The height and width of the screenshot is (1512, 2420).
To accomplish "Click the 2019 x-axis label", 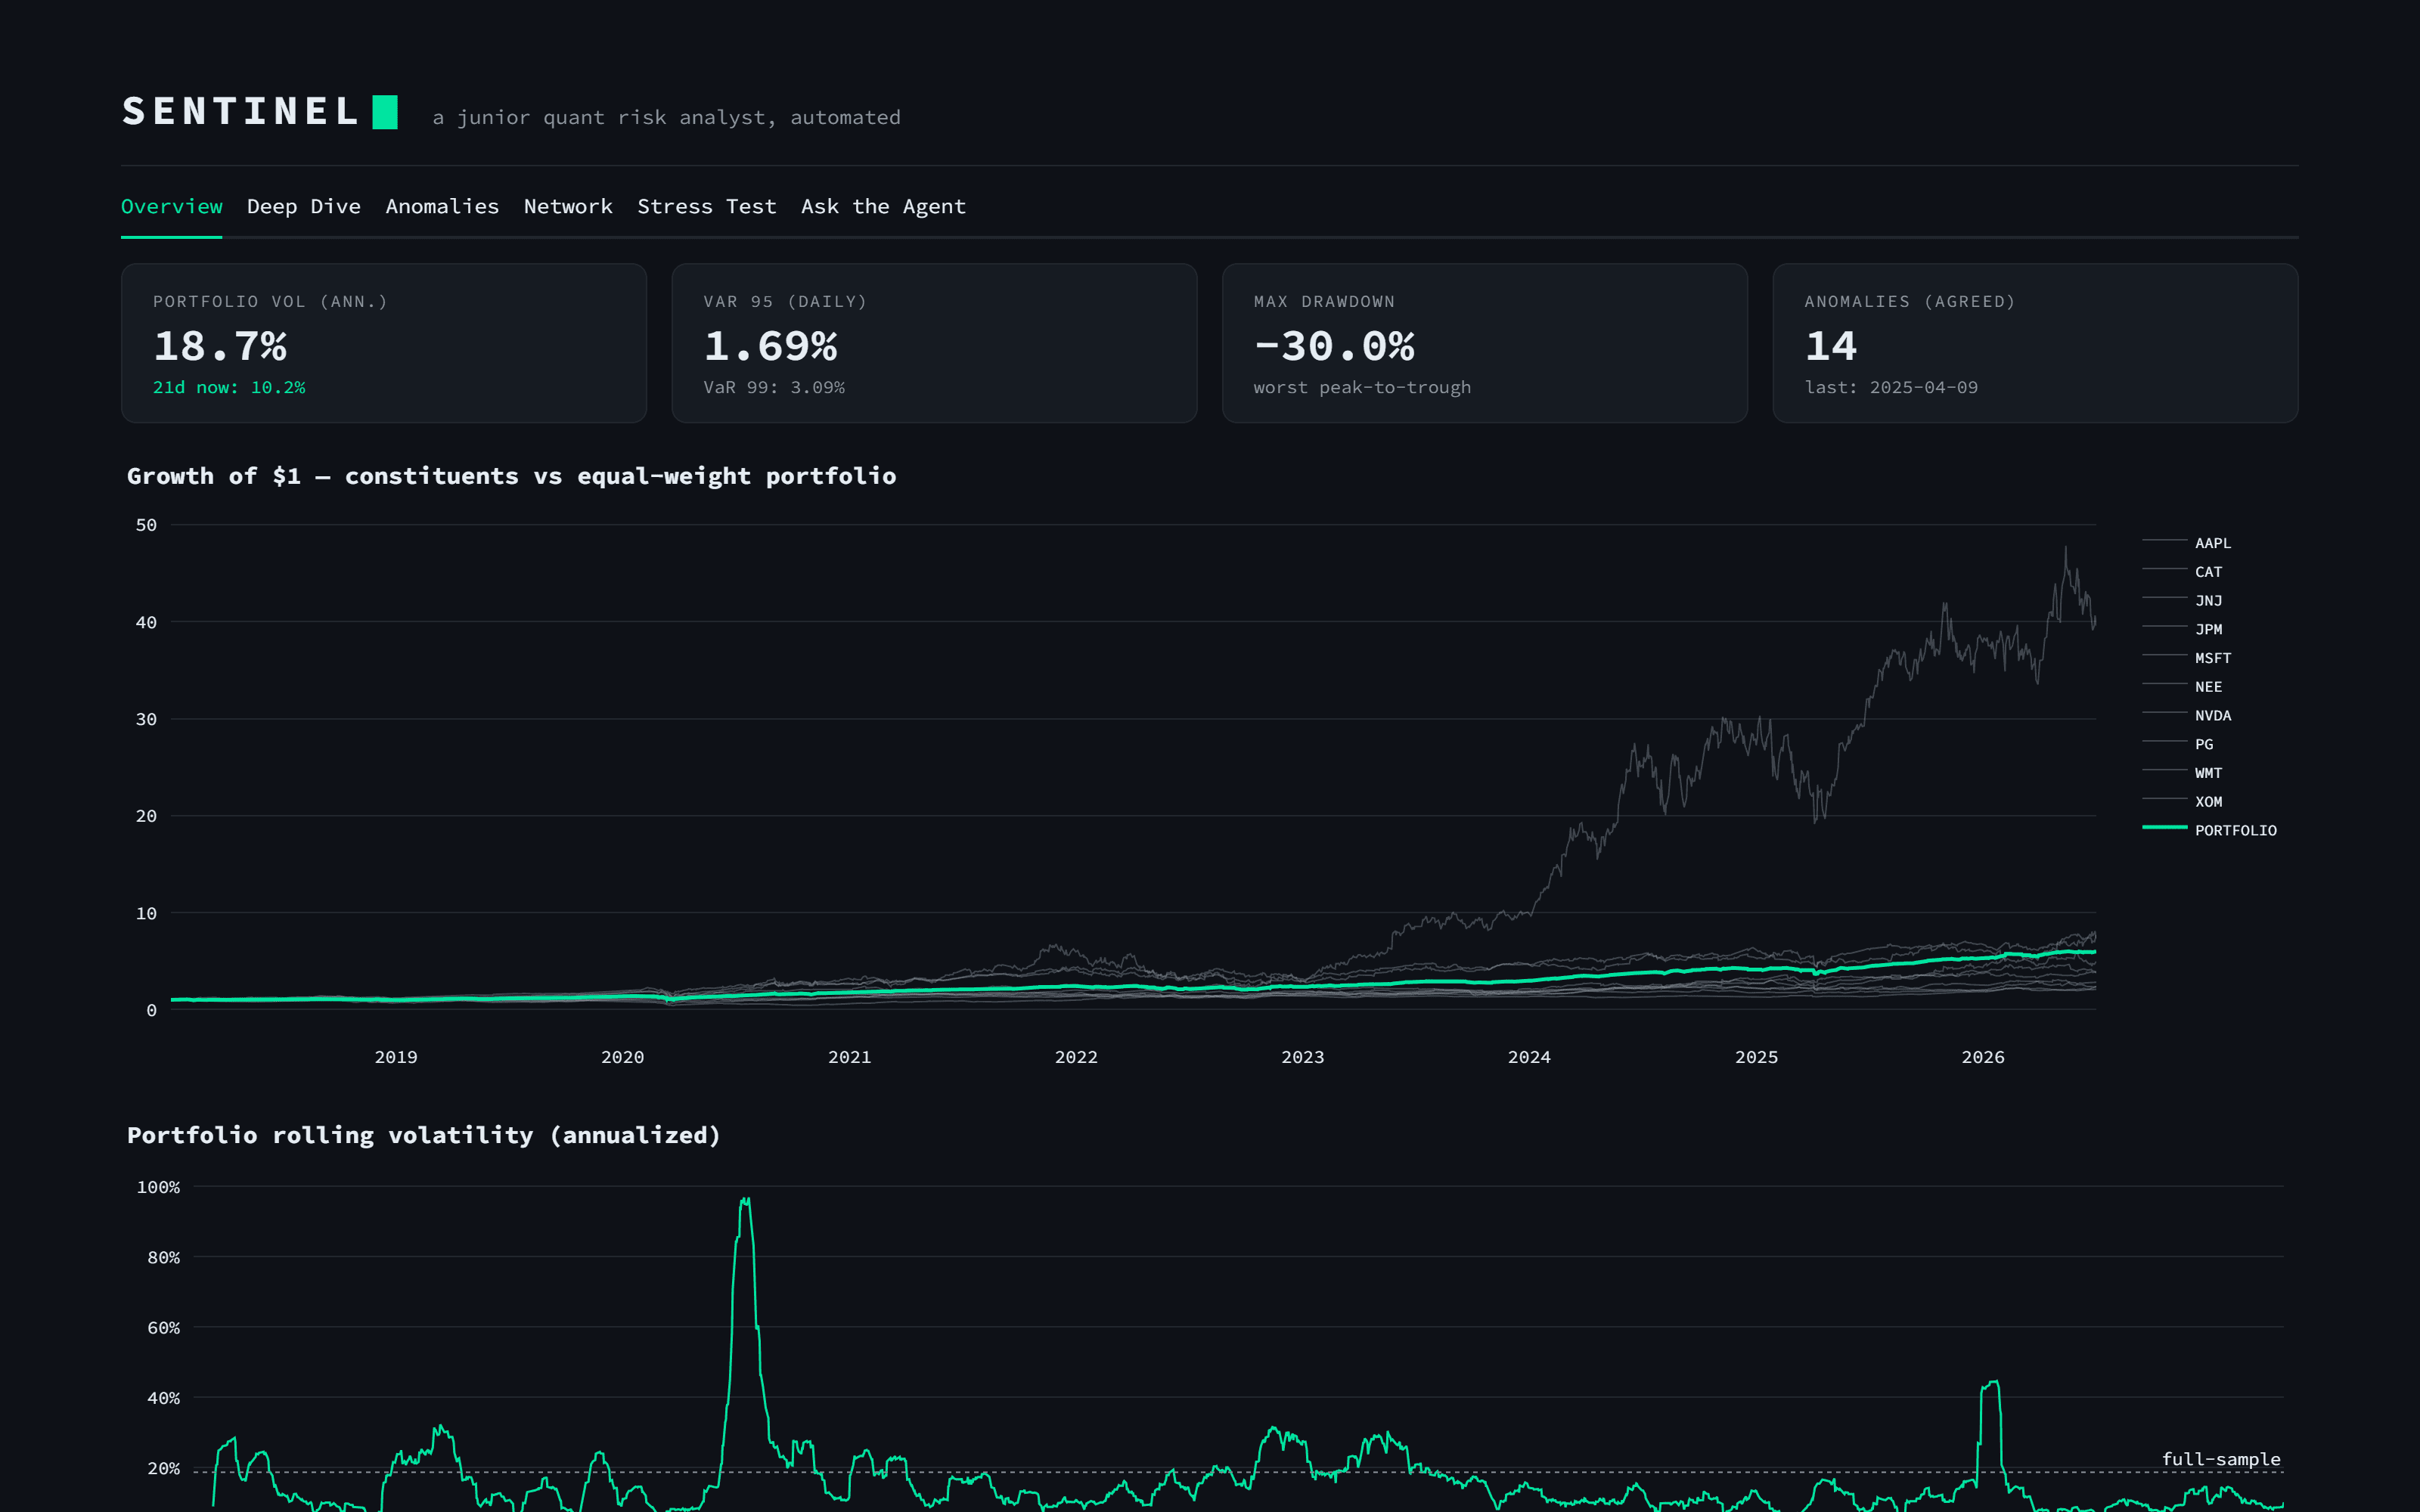I will [396, 1057].
